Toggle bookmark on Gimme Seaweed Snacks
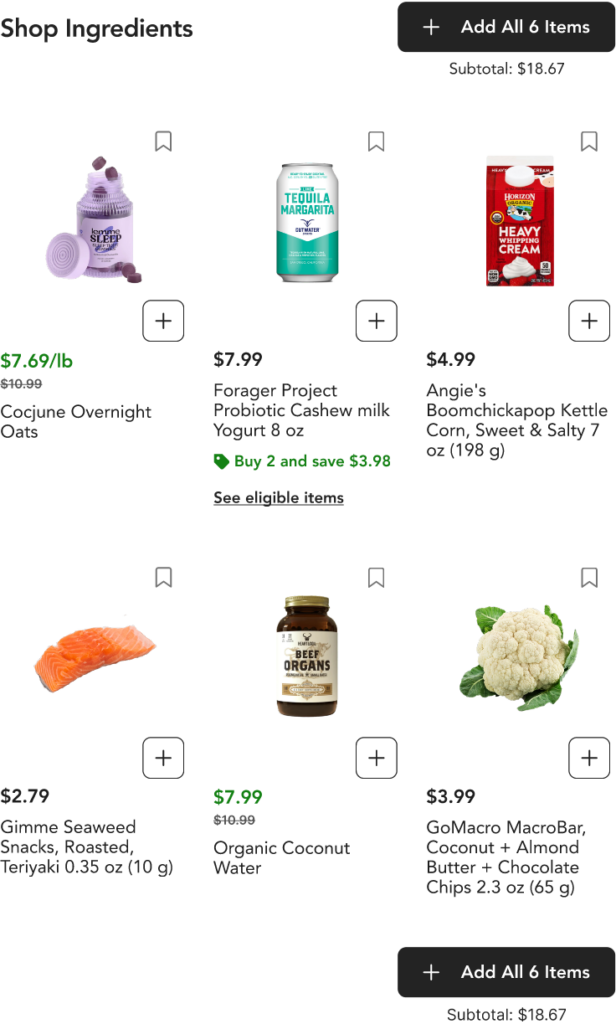 [x=163, y=577]
